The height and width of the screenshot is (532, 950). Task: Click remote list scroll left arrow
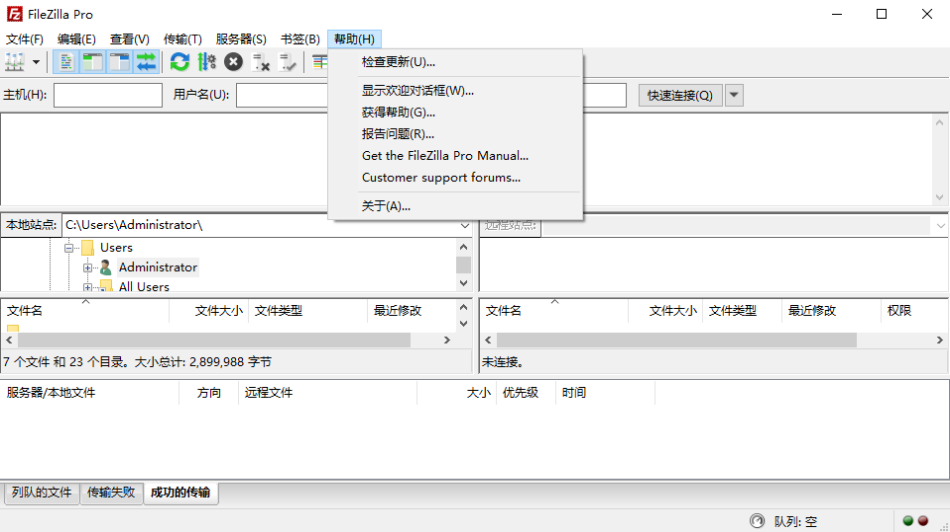click(x=488, y=341)
